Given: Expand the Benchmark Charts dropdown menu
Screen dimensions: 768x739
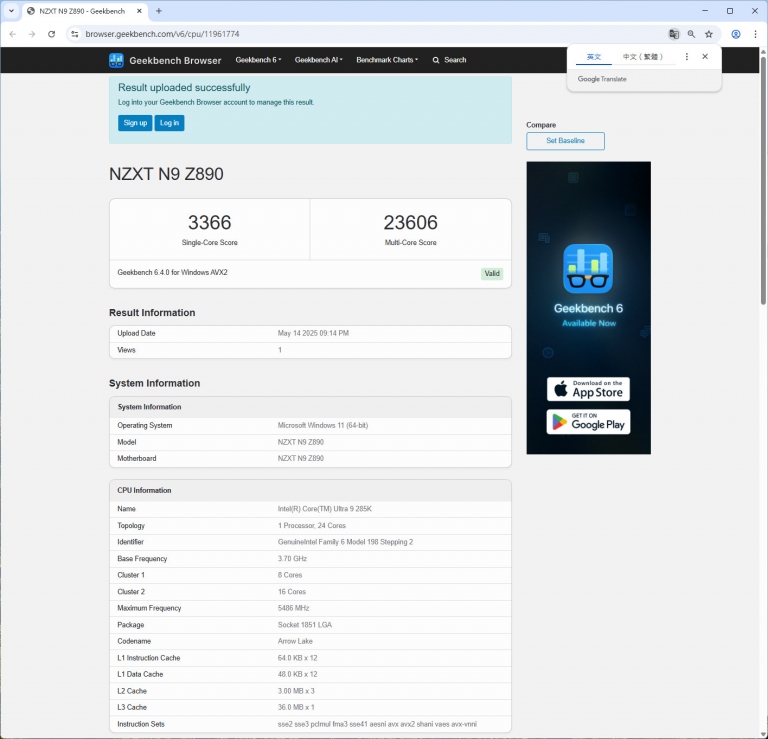Looking at the screenshot, I should point(387,60).
